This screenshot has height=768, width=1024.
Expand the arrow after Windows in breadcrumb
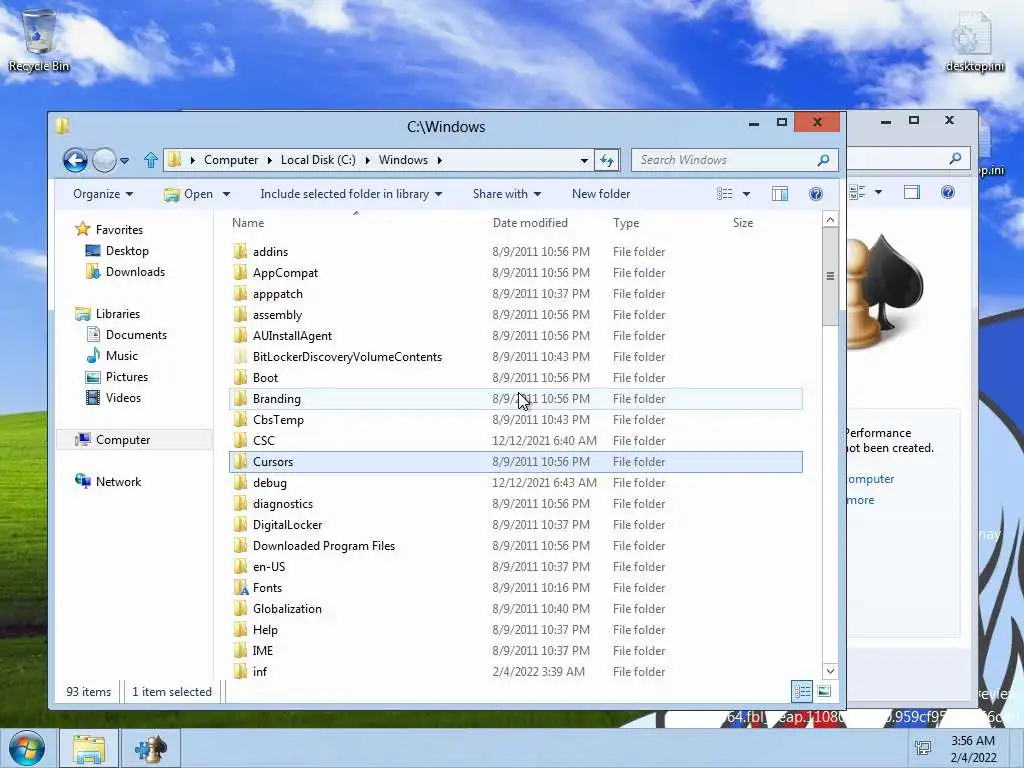pyautogui.click(x=440, y=160)
